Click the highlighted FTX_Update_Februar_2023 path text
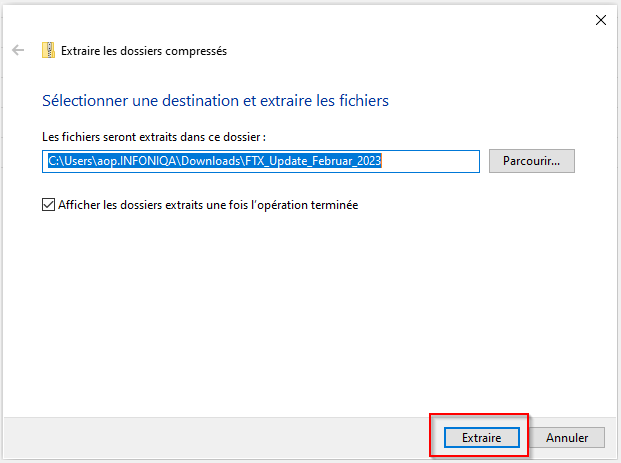 pyautogui.click(x=313, y=161)
